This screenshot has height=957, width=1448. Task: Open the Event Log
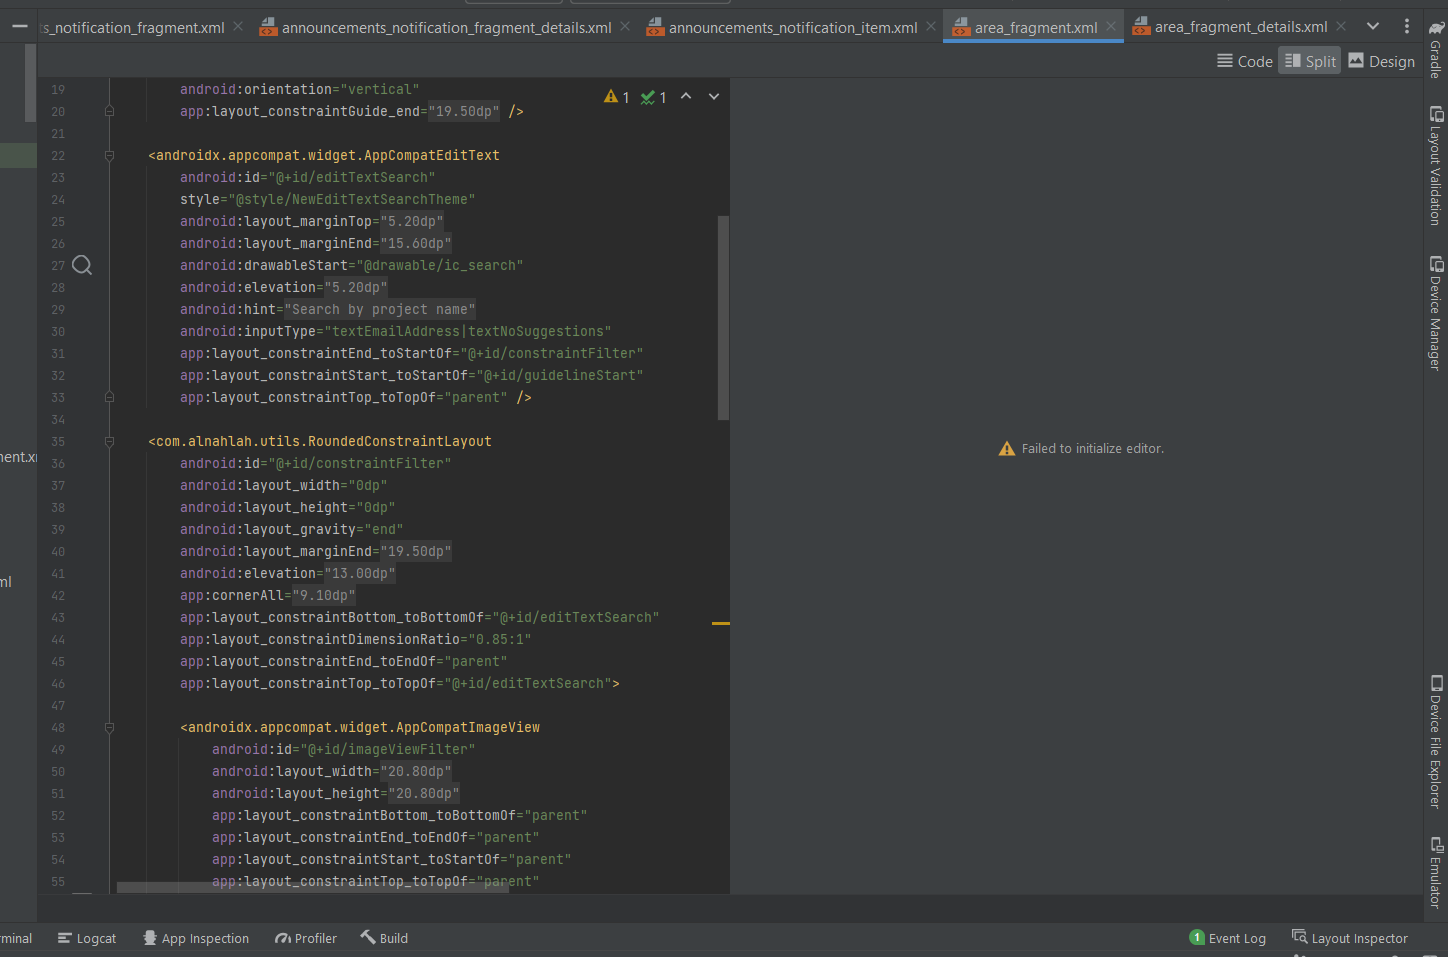[x=1228, y=938]
